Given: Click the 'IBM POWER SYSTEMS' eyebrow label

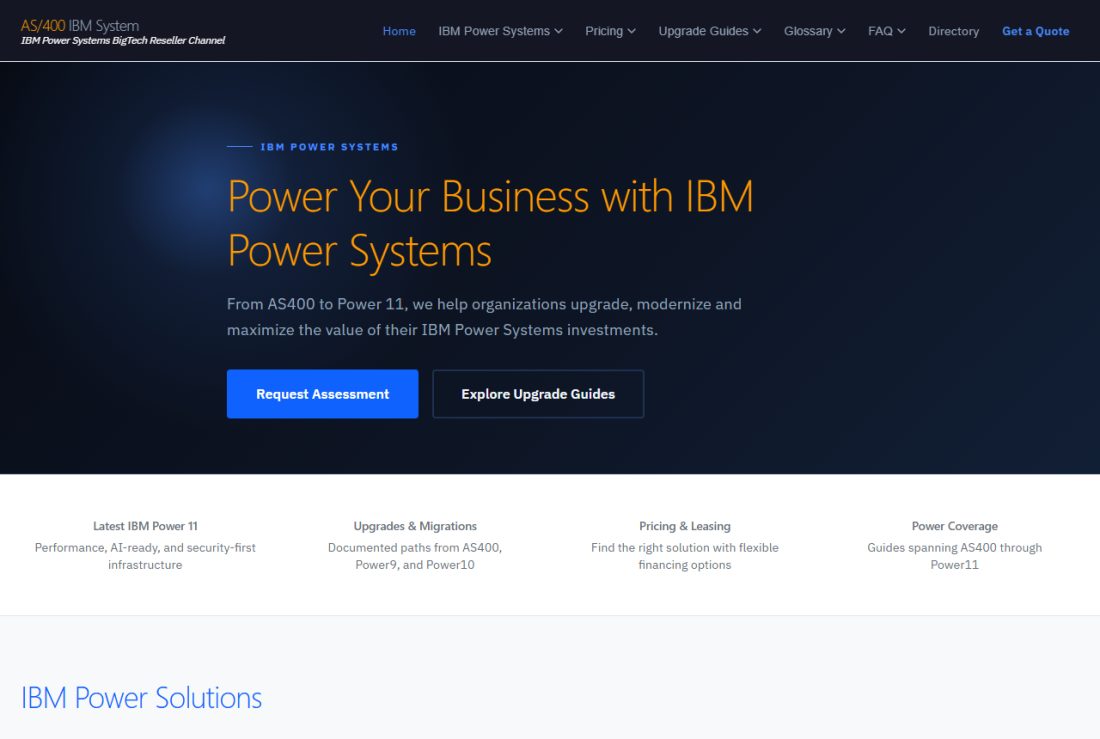Looking at the screenshot, I should click(329, 147).
